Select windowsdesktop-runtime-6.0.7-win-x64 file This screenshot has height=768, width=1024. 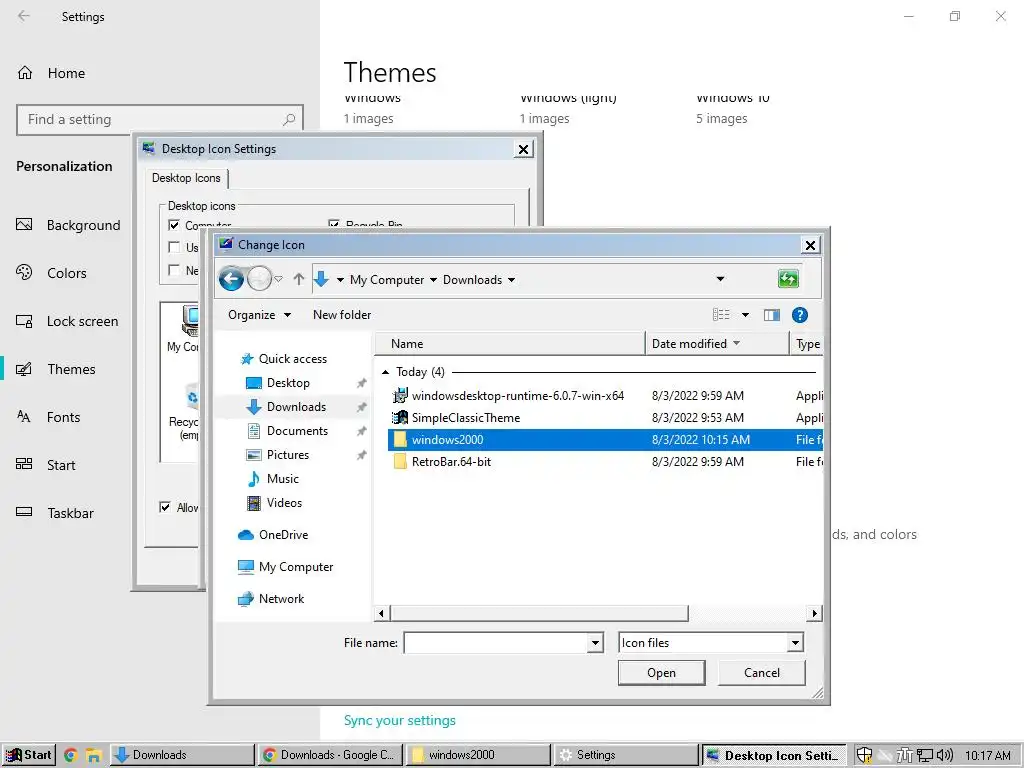click(517, 396)
